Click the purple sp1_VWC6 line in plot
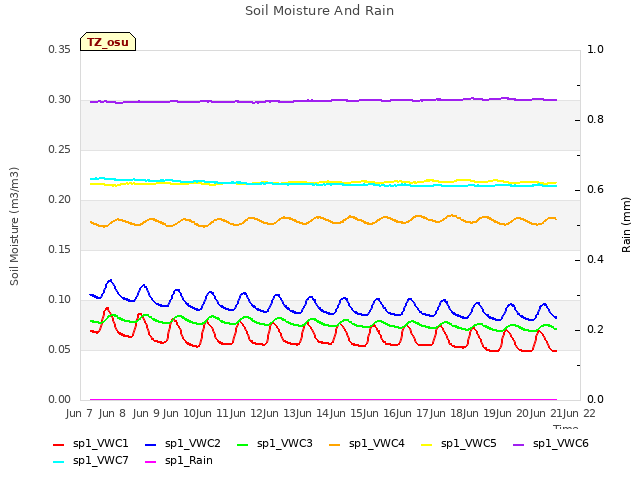640x480 pixels. point(322,100)
